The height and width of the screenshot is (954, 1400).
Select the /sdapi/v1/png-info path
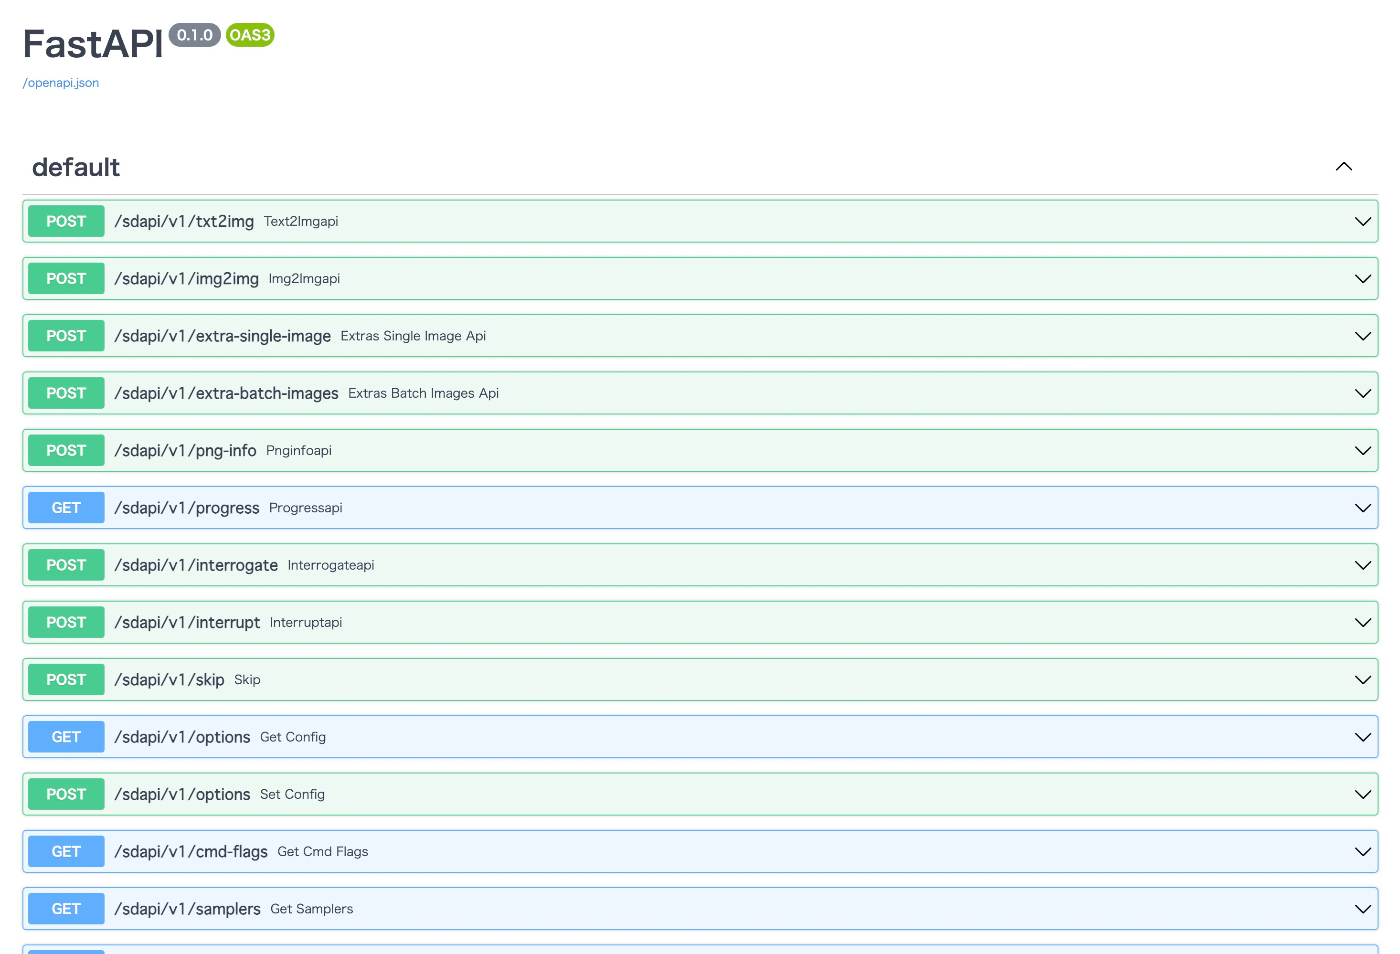coord(186,451)
